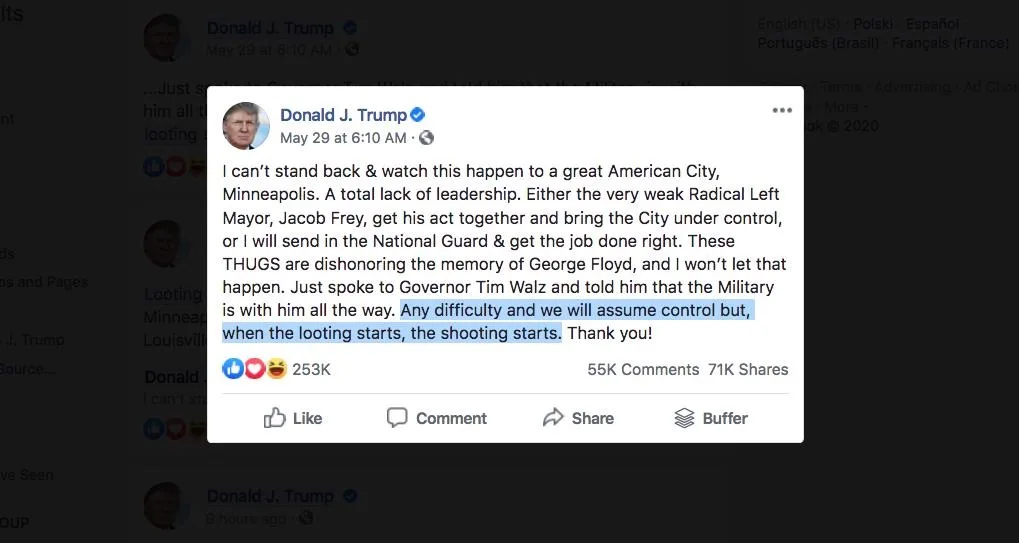View the 55K Comments
Screen dimensions: 1019x543
[643, 370]
